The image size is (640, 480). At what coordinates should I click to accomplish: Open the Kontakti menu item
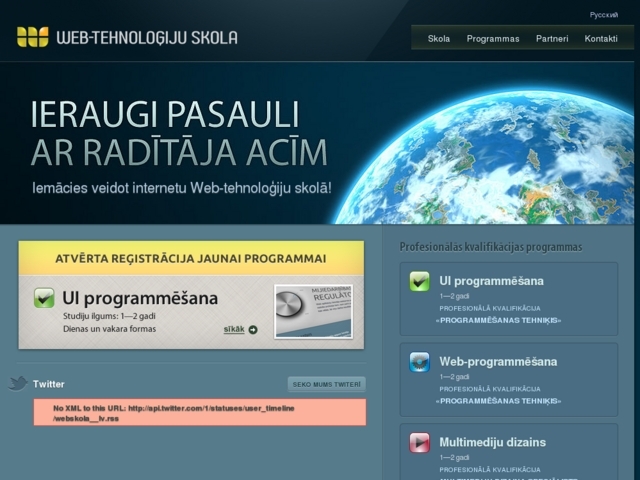601,39
